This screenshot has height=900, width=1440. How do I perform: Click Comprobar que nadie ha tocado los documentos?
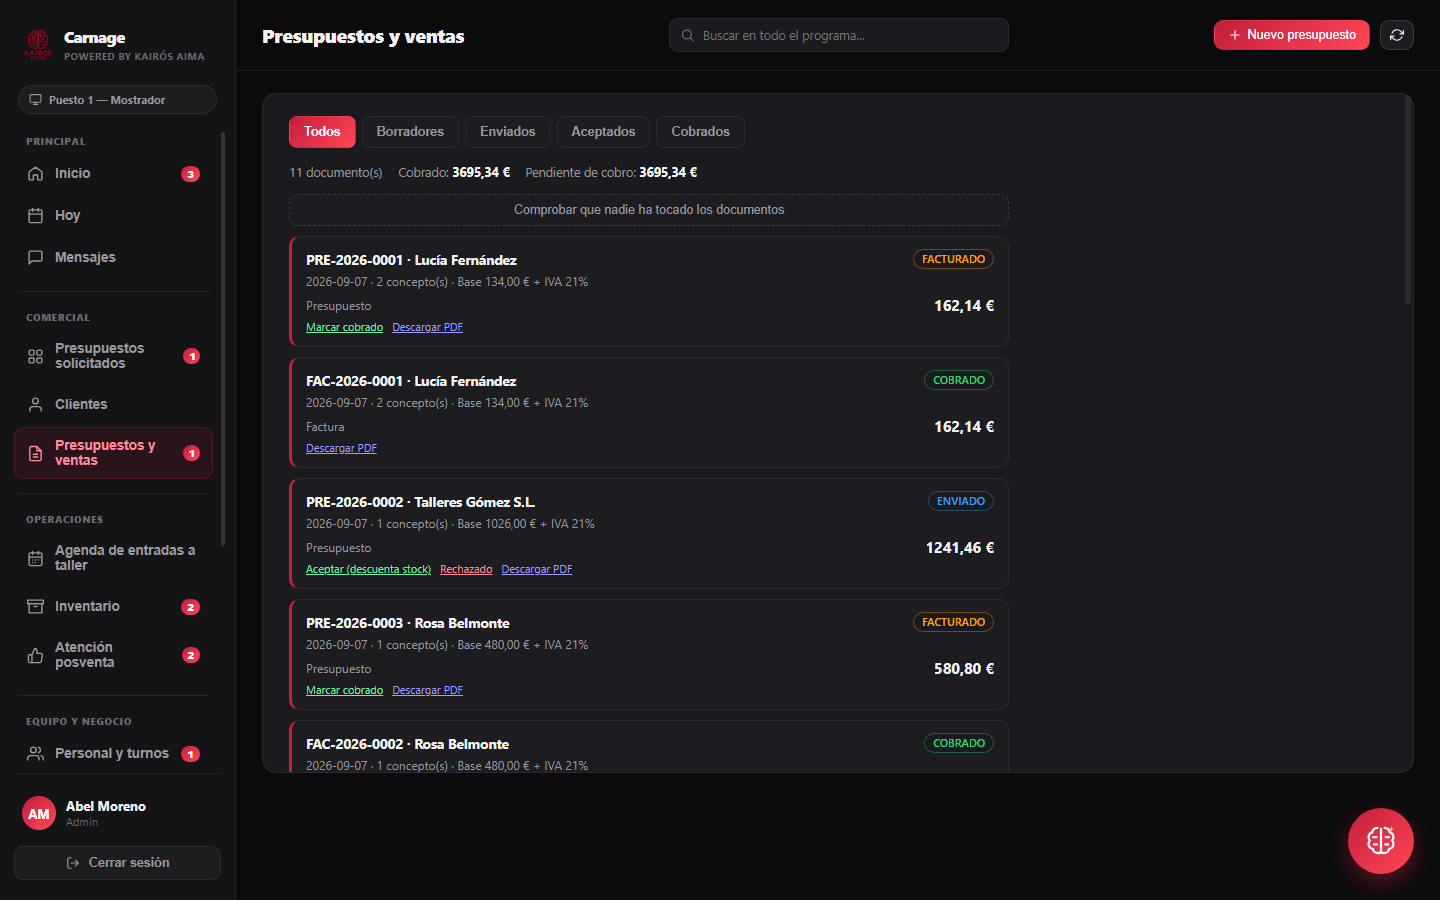pyautogui.click(x=649, y=210)
